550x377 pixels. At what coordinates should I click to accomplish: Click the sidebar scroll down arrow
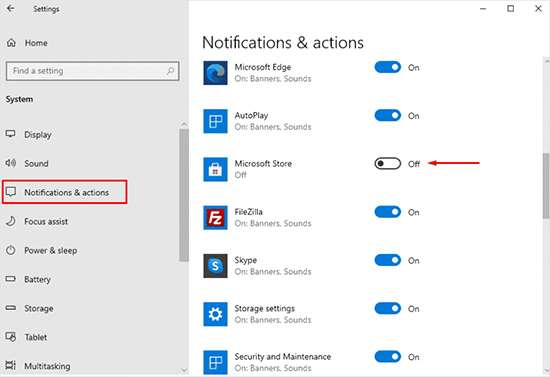(184, 370)
